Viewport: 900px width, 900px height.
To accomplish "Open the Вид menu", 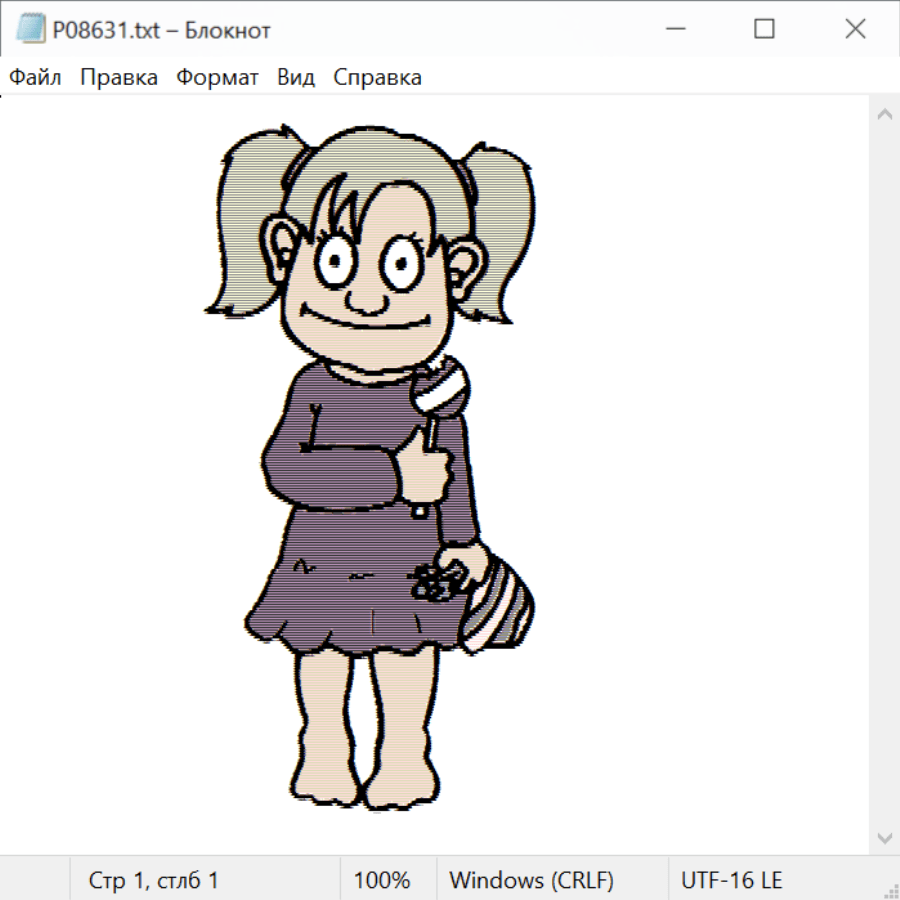I will (296, 78).
